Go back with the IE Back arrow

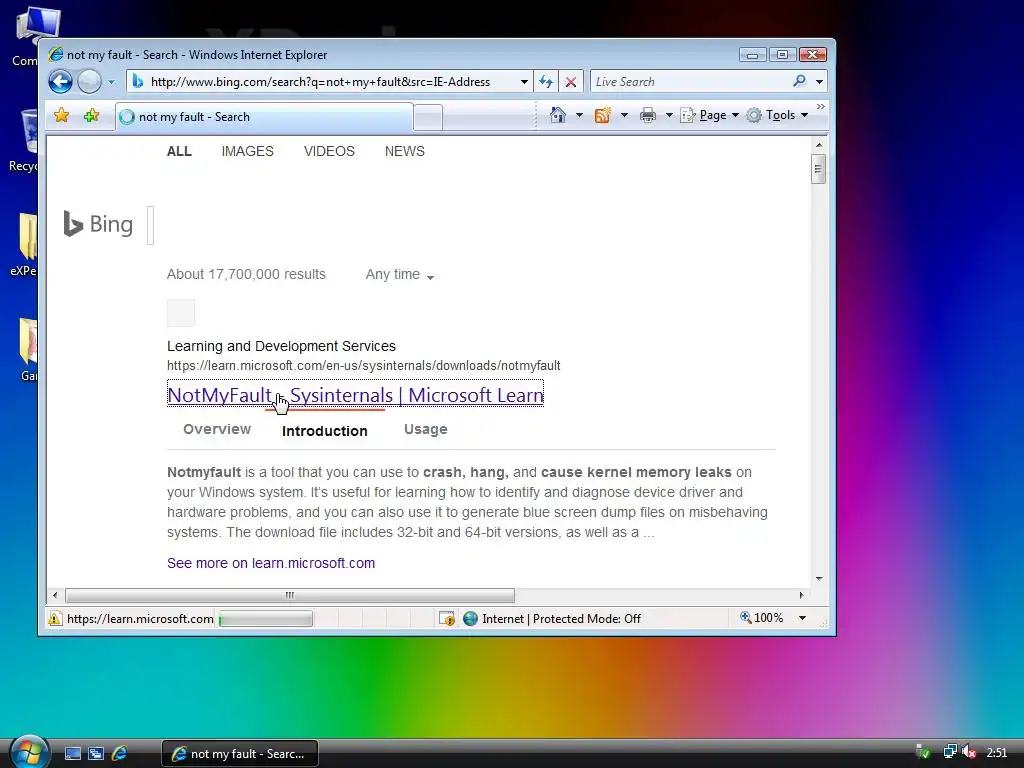click(x=61, y=82)
